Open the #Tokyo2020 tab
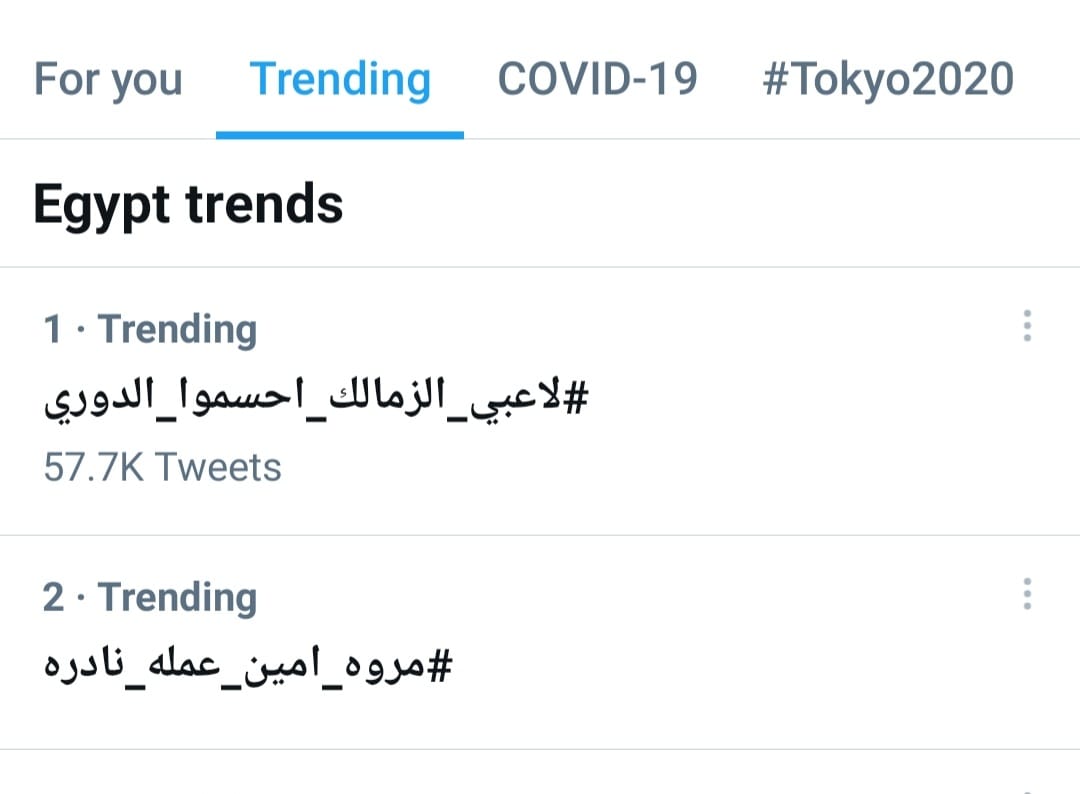The image size is (1080, 794). point(887,79)
